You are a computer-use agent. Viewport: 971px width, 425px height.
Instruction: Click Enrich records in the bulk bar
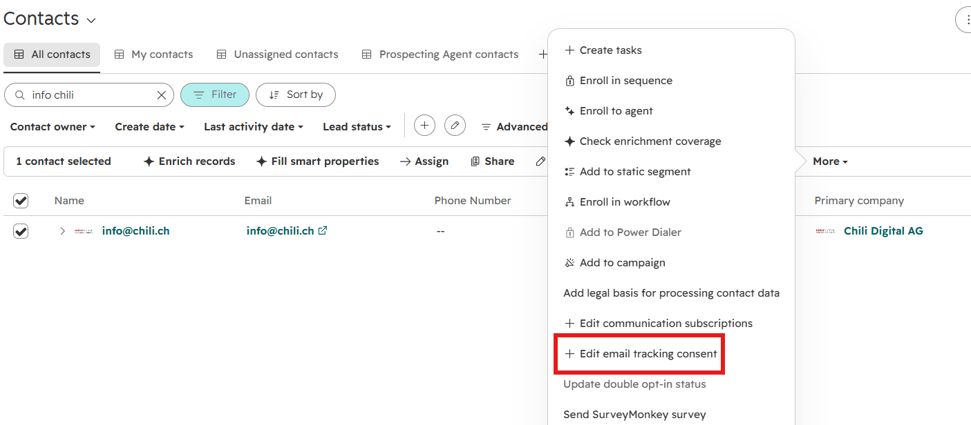(x=189, y=162)
